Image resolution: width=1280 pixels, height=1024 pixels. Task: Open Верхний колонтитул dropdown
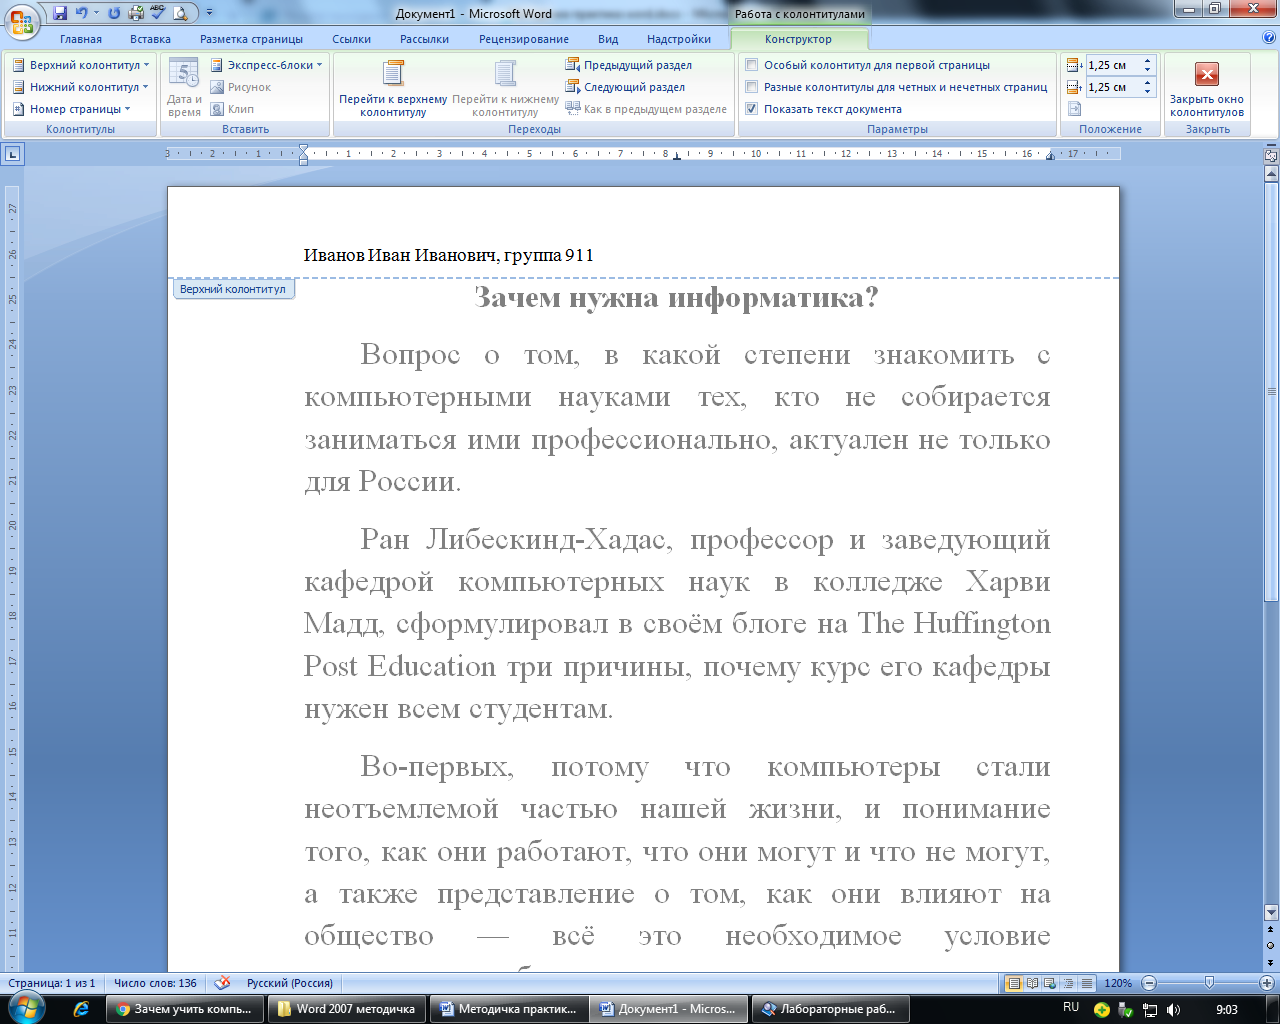tap(80, 65)
